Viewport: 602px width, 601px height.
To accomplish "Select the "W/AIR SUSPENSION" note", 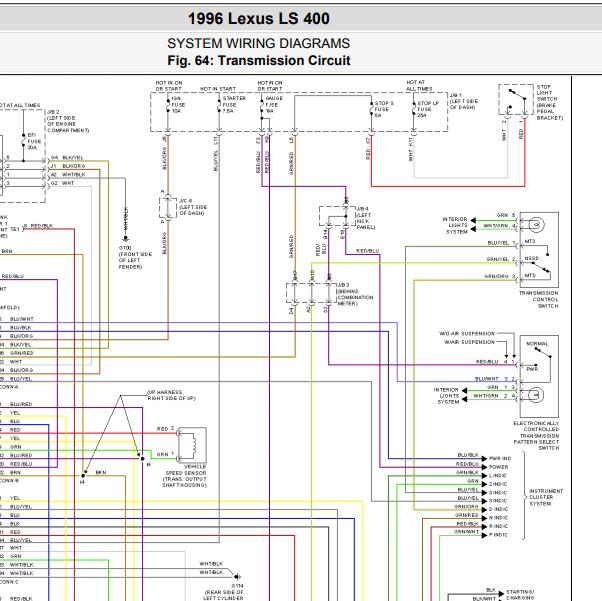I will pyautogui.click(x=469, y=342).
